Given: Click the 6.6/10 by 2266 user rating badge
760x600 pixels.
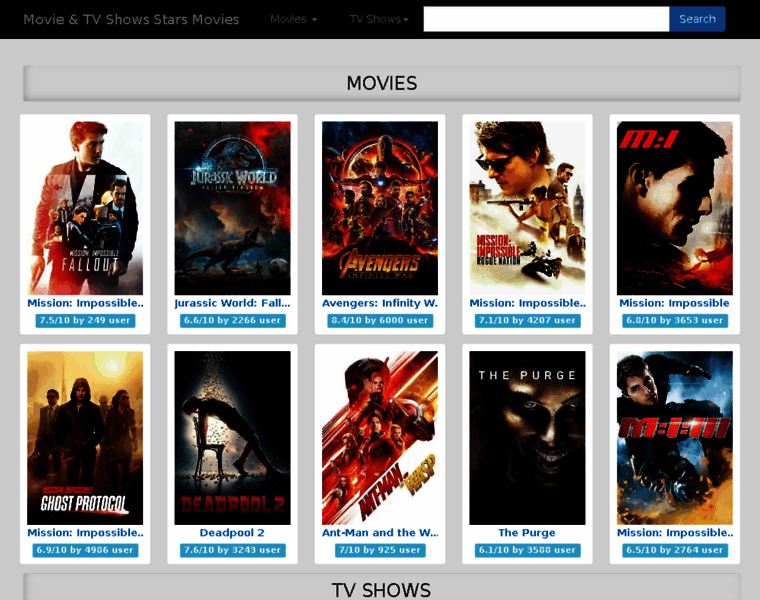Looking at the screenshot, I should (233, 320).
